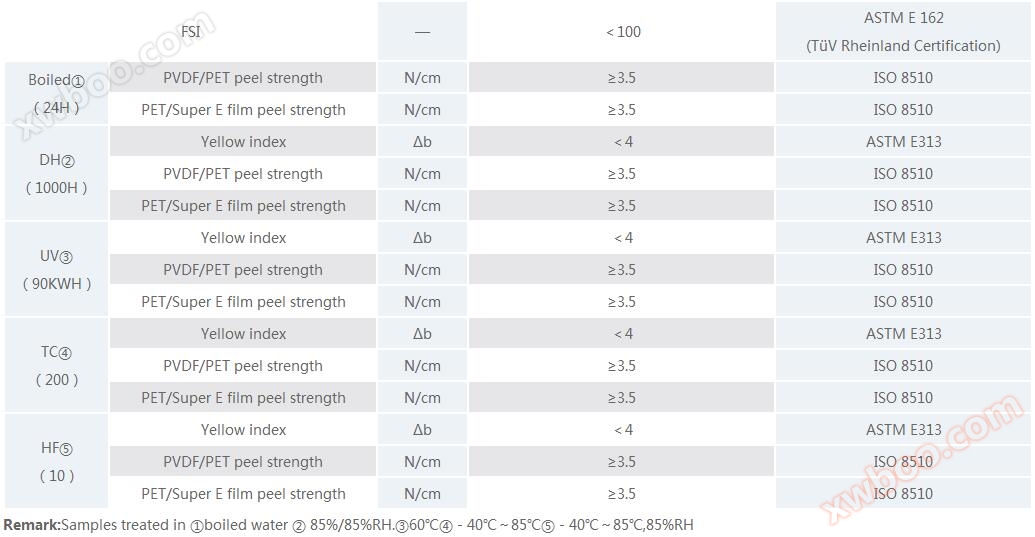This screenshot has width=1035, height=537.
Task: Select the "< 100" FSI value cell
Action: [622, 31]
